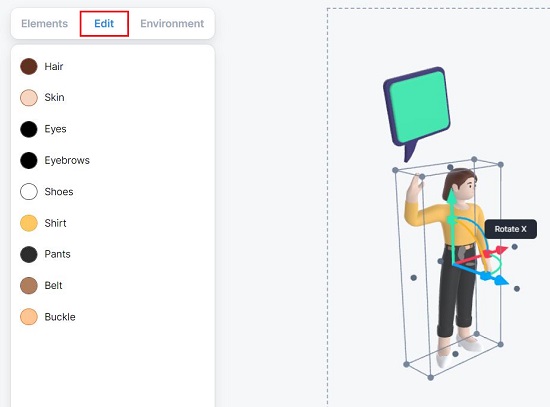550x407 pixels.
Task: Click the bottom front bounding box corner handle
Action: (431, 378)
